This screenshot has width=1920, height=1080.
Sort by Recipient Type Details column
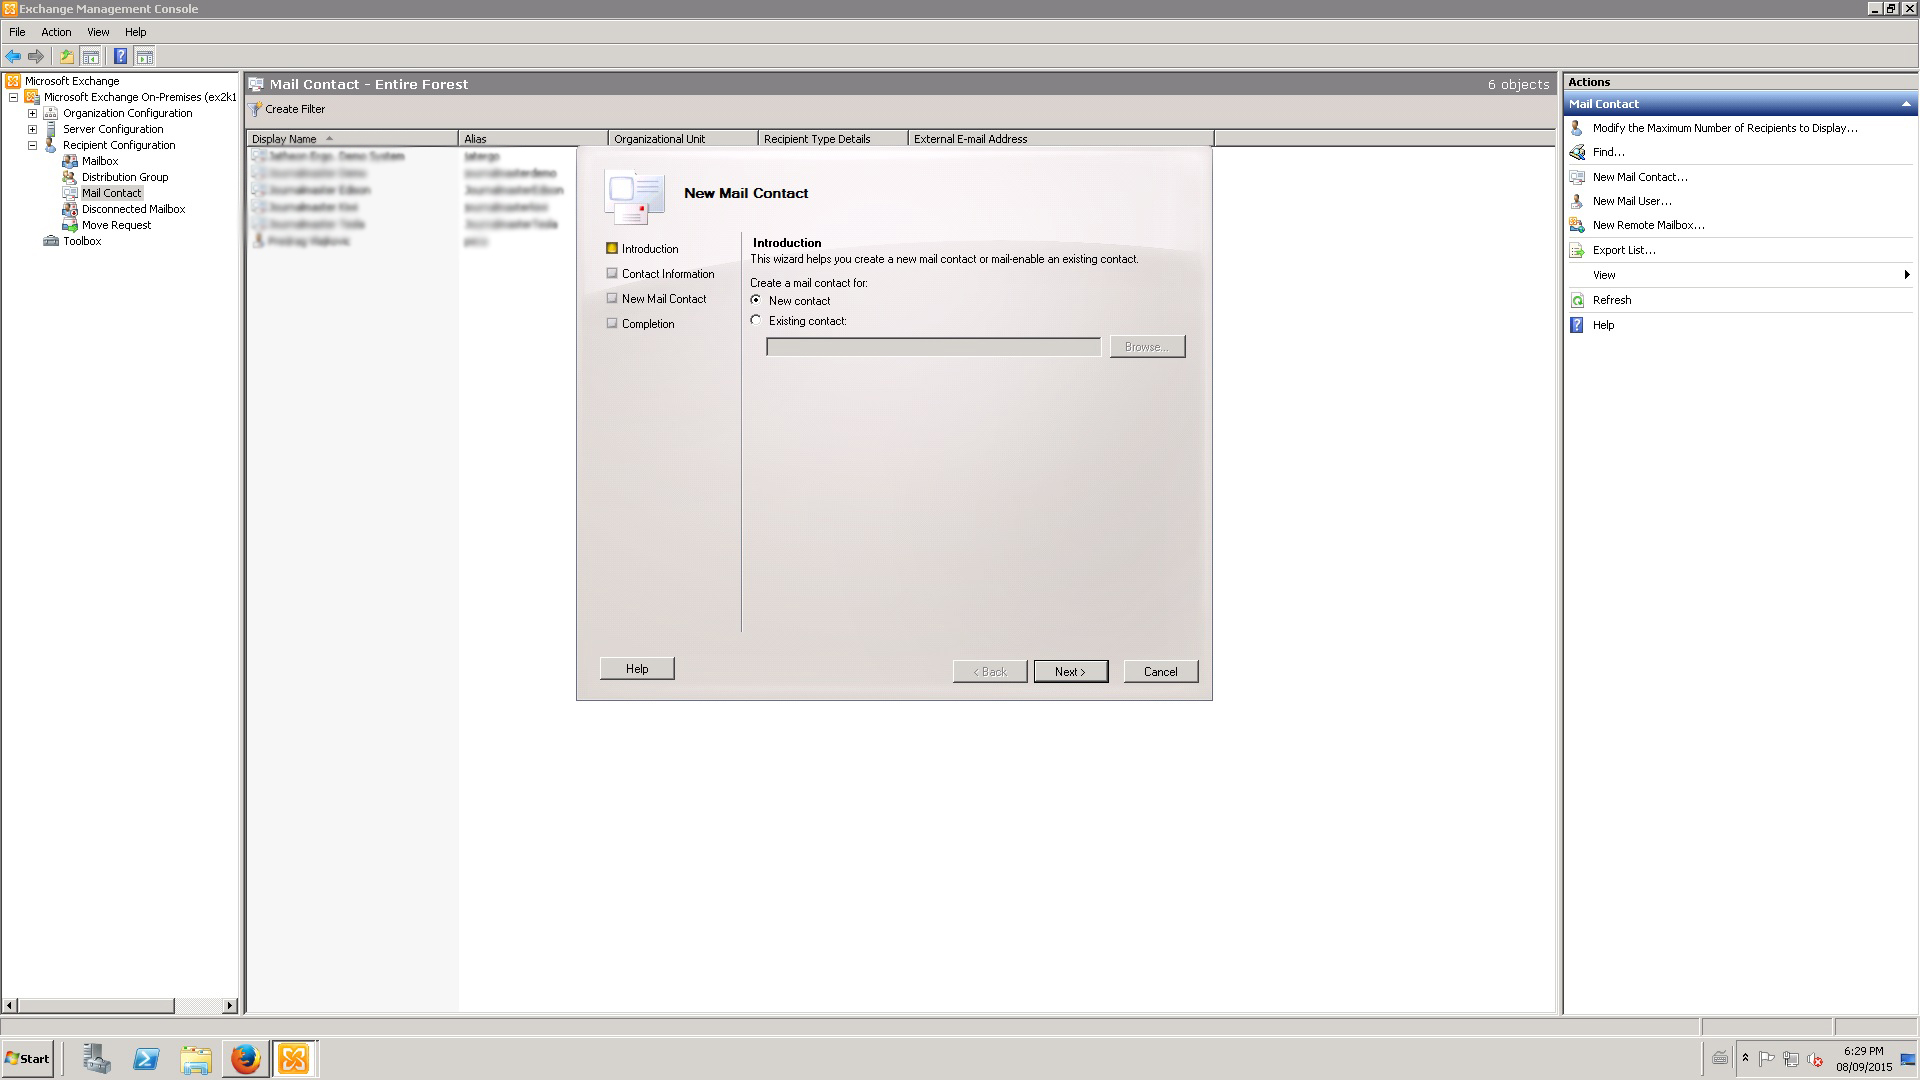point(833,139)
